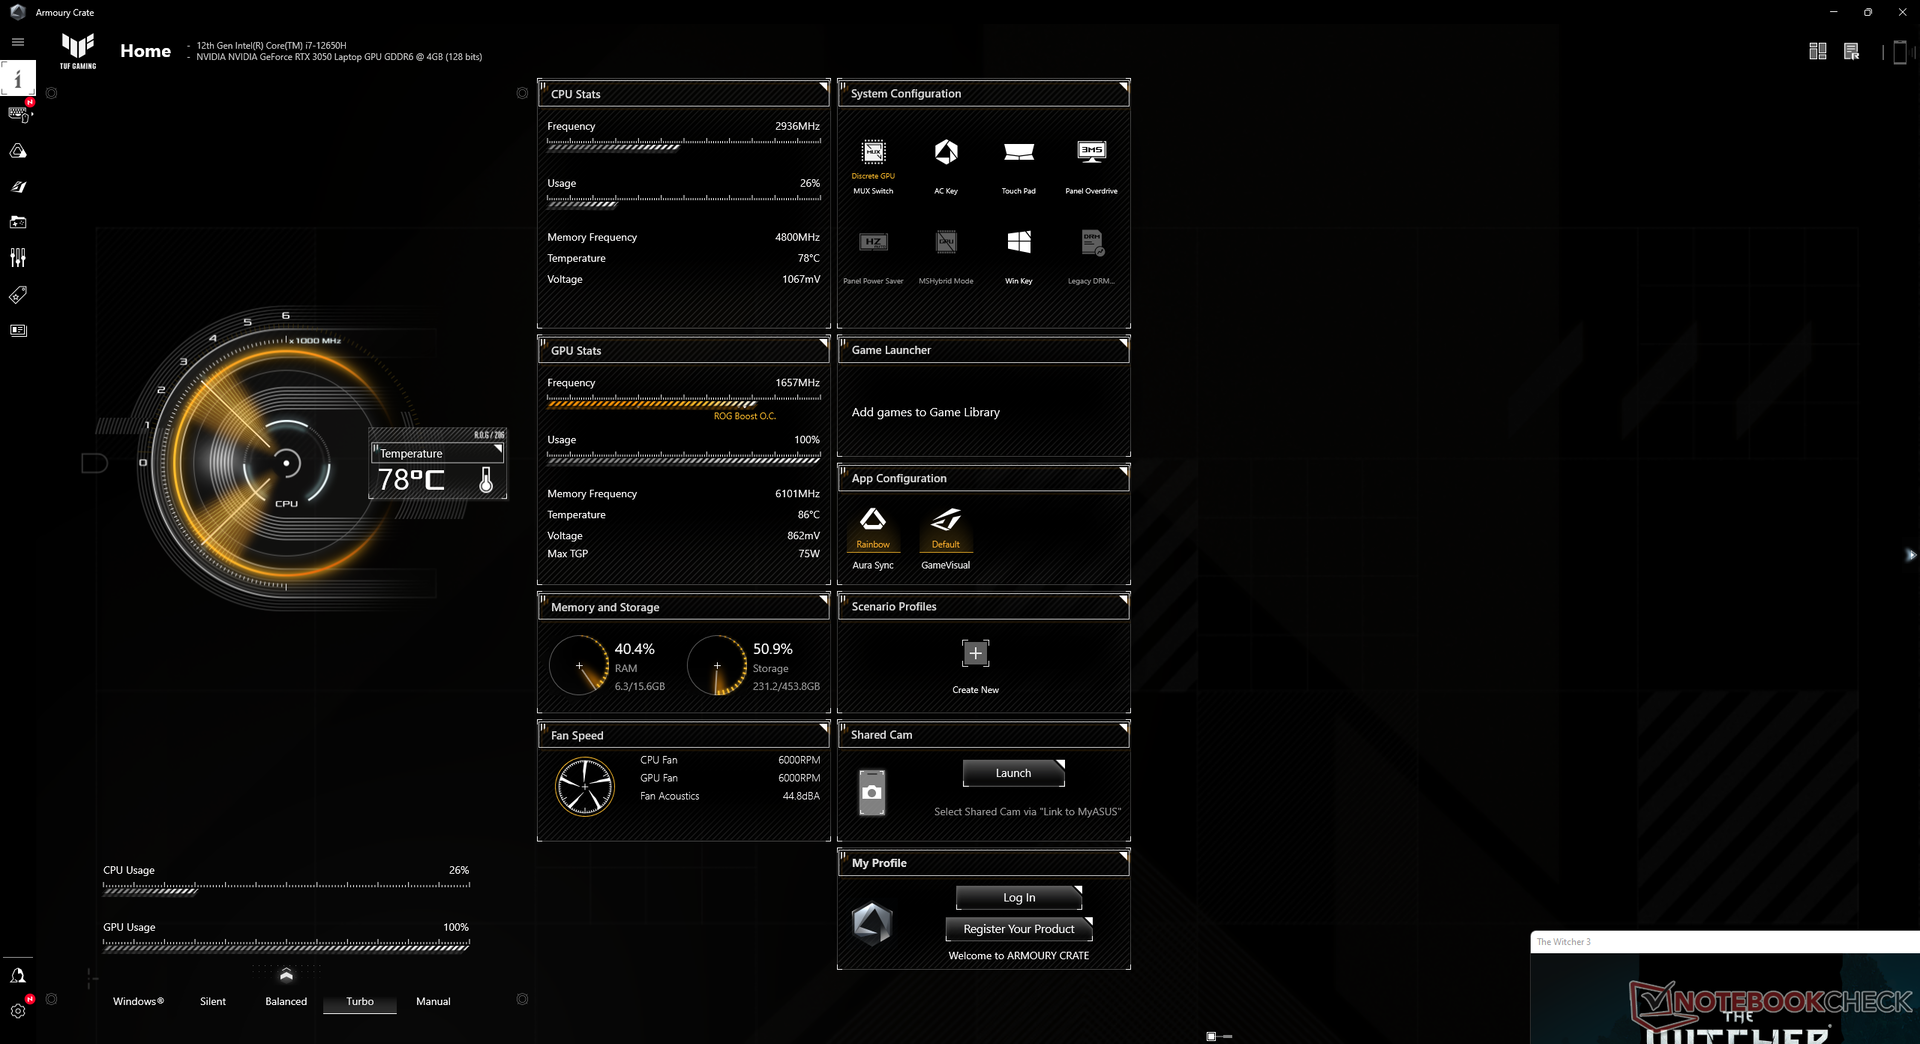Expand the App Configuration panel corner arrow
The height and width of the screenshot is (1044, 1920).
click(x=1123, y=471)
